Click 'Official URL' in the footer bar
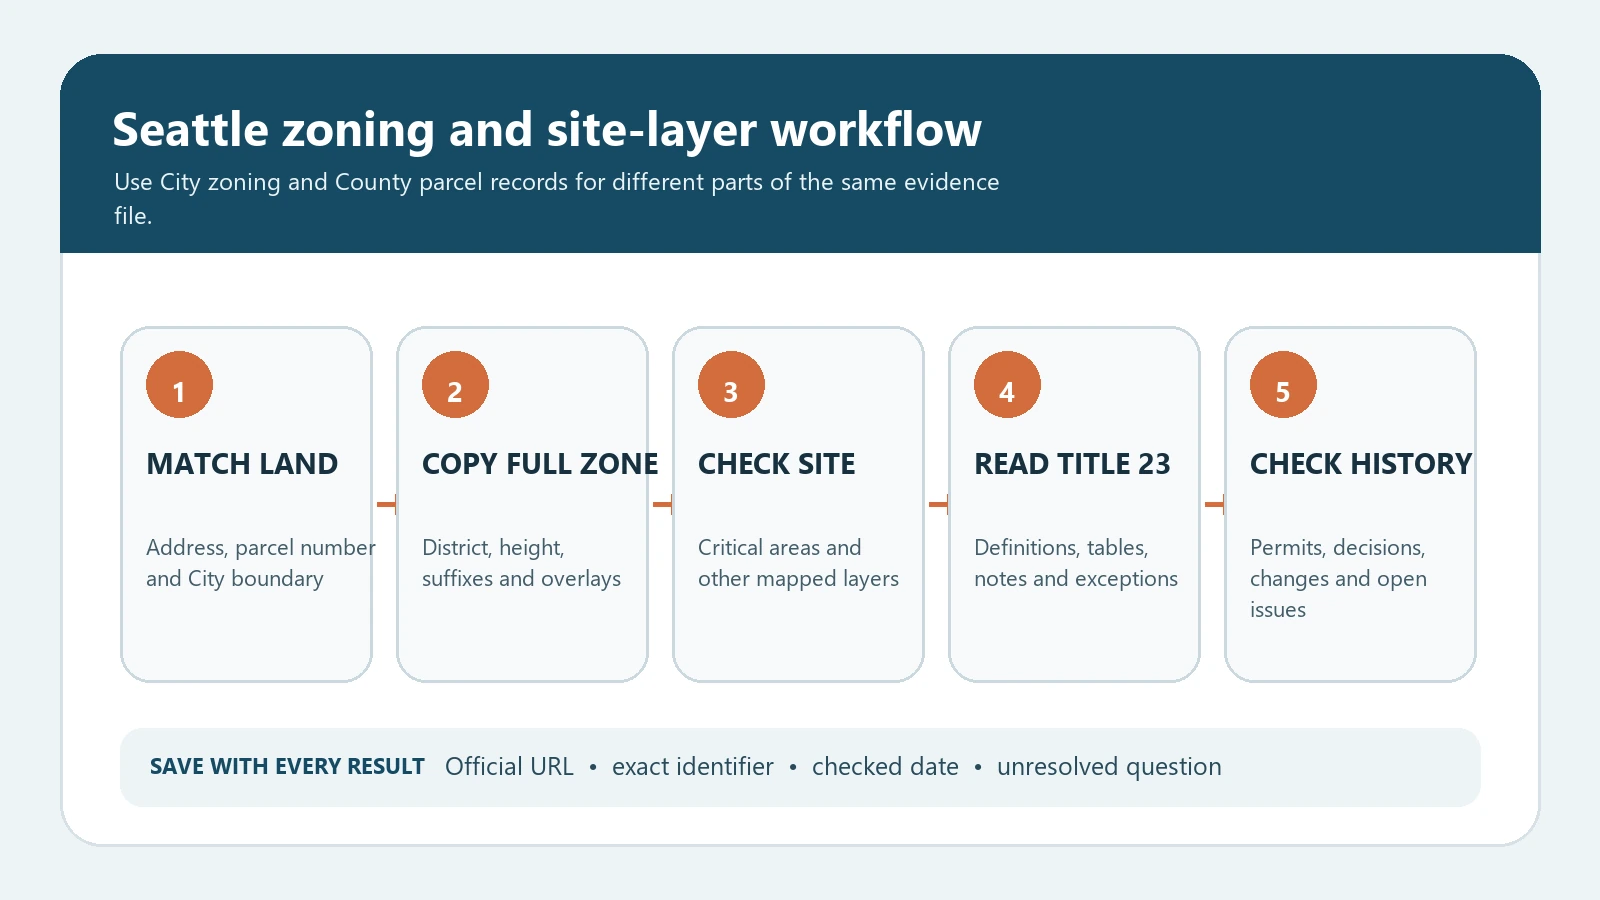The image size is (1600, 900). [x=509, y=767]
